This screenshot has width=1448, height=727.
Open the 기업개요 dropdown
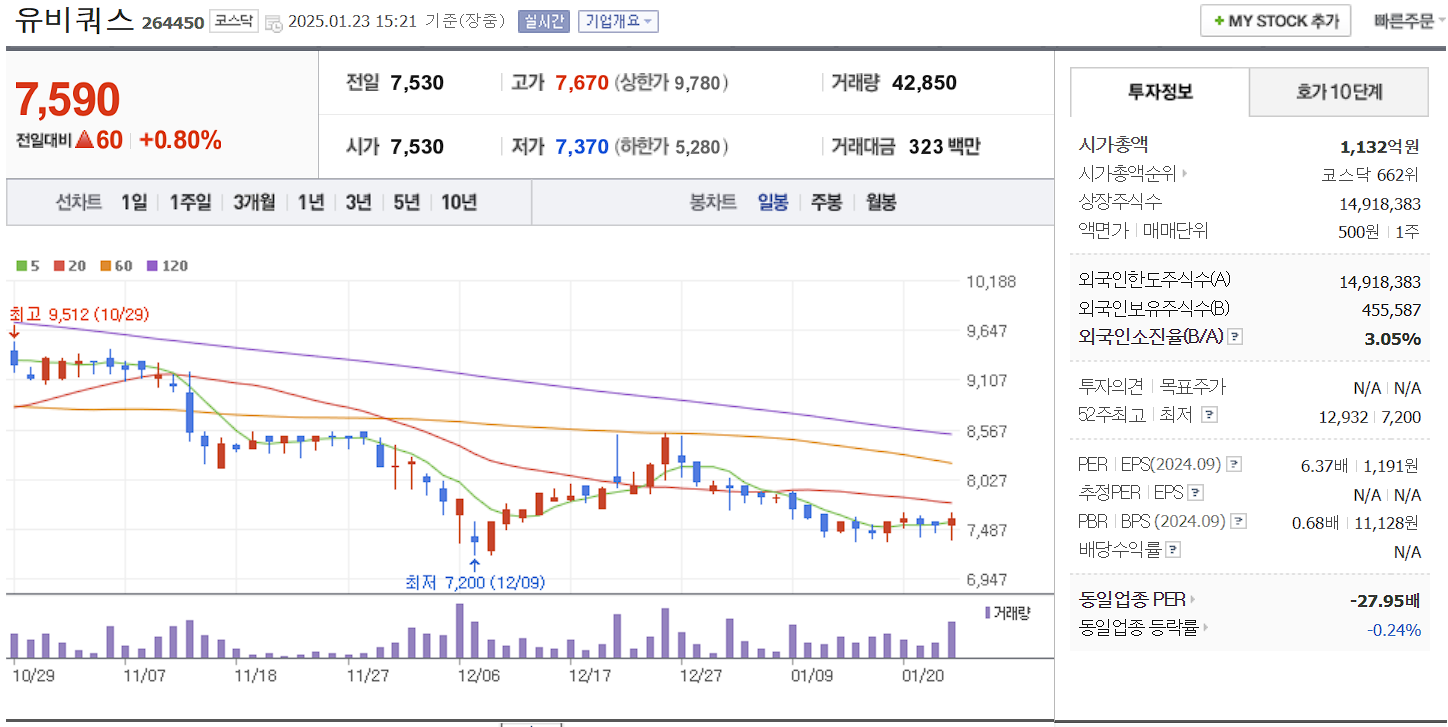coord(617,21)
